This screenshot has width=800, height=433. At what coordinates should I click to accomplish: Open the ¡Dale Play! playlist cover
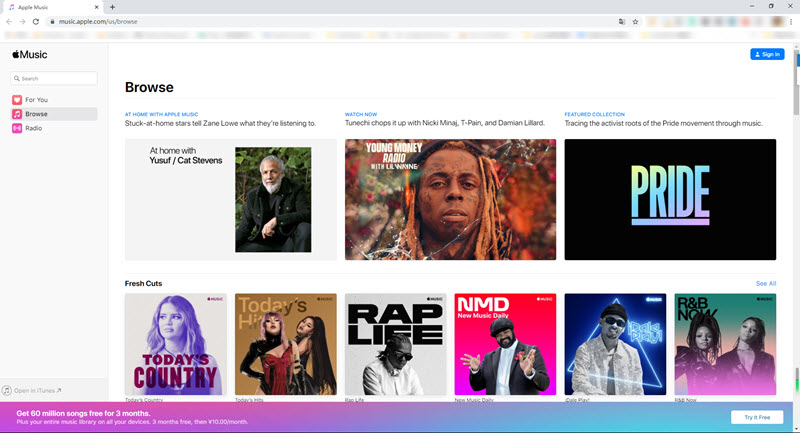[x=615, y=344]
